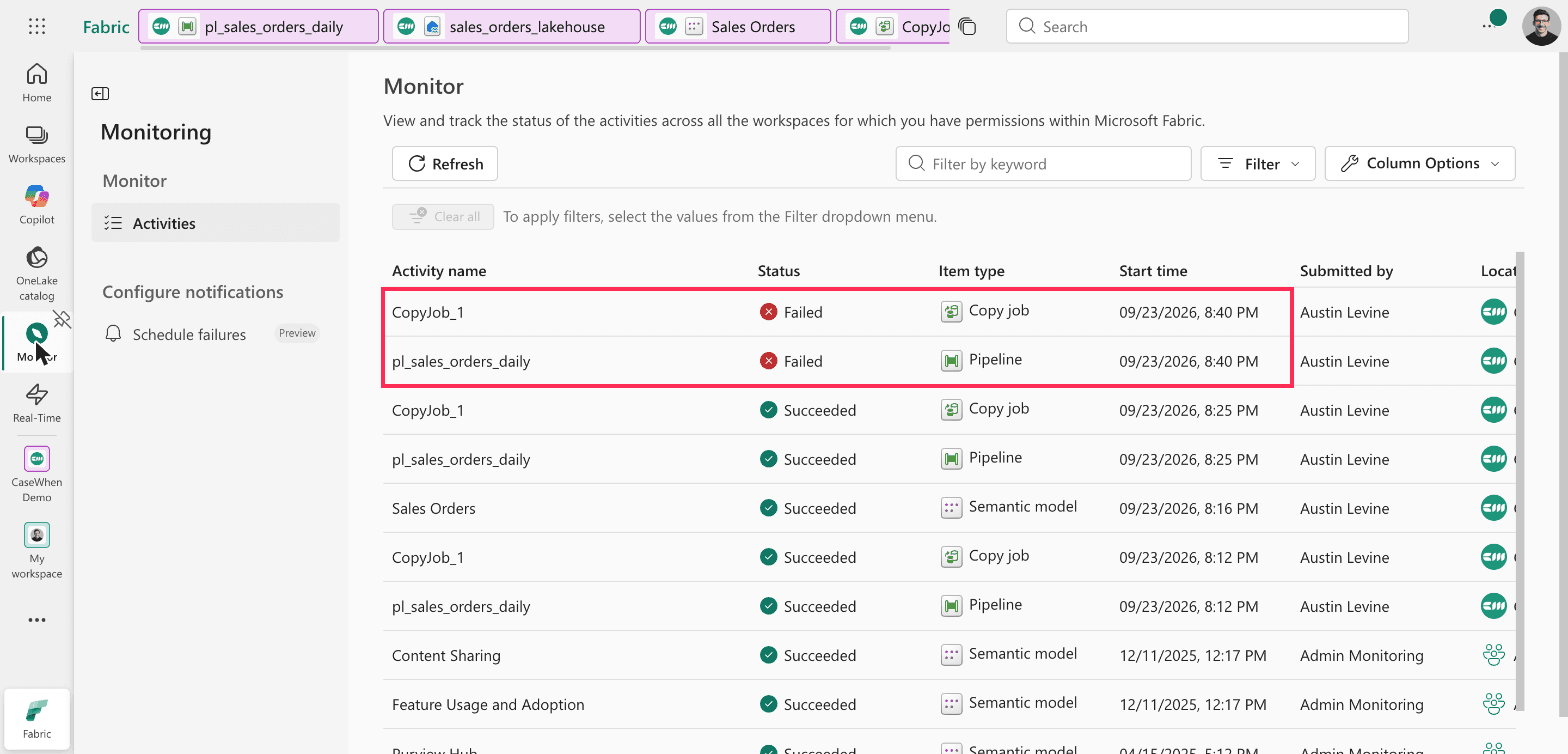
Task: Click the Clear all filters button
Action: point(443,216)
